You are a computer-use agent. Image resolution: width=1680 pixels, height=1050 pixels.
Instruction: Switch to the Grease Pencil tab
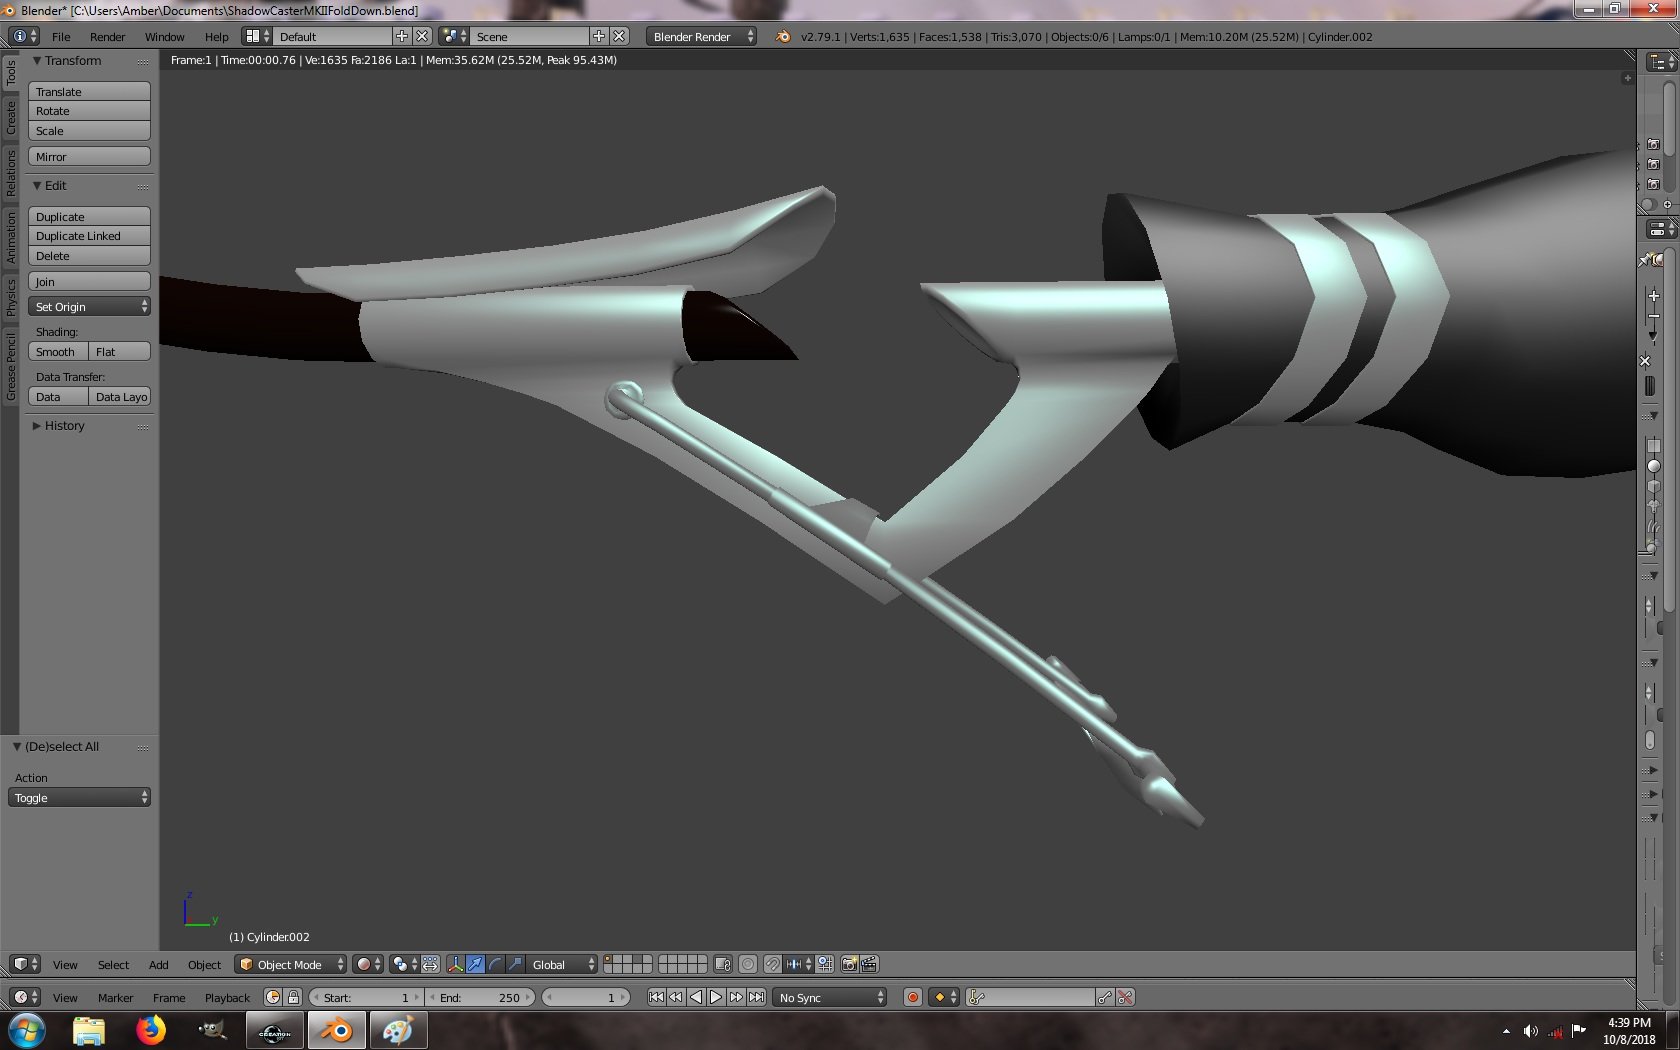(x=11, y=367)
